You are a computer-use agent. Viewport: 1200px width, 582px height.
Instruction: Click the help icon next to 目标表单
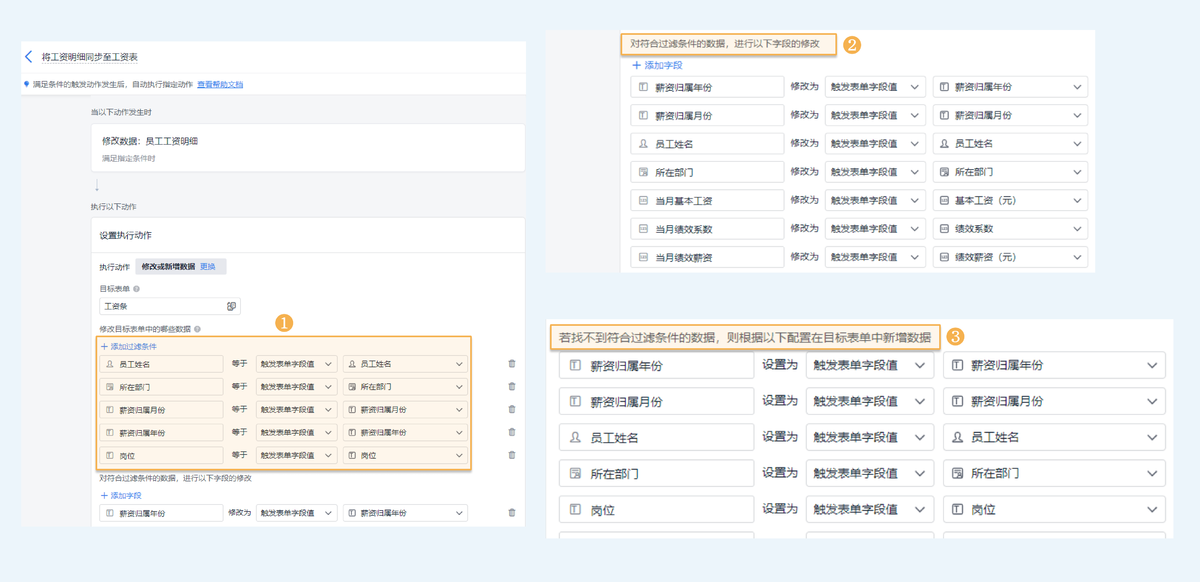(x=136, y=289)
